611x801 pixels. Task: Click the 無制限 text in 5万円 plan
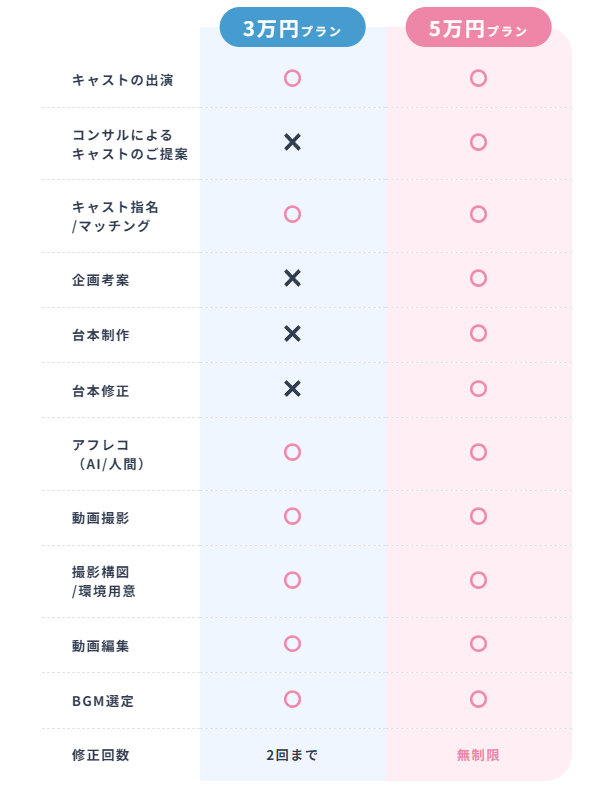478,755
